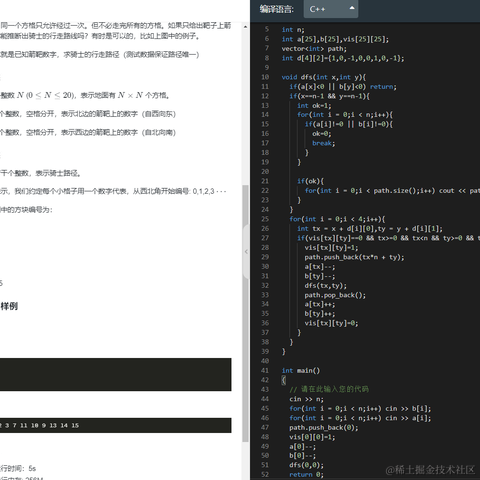Open the C++ compile language dropdown
The width and height of the screenshot is (480, 480).
click(x=331, y=9)
